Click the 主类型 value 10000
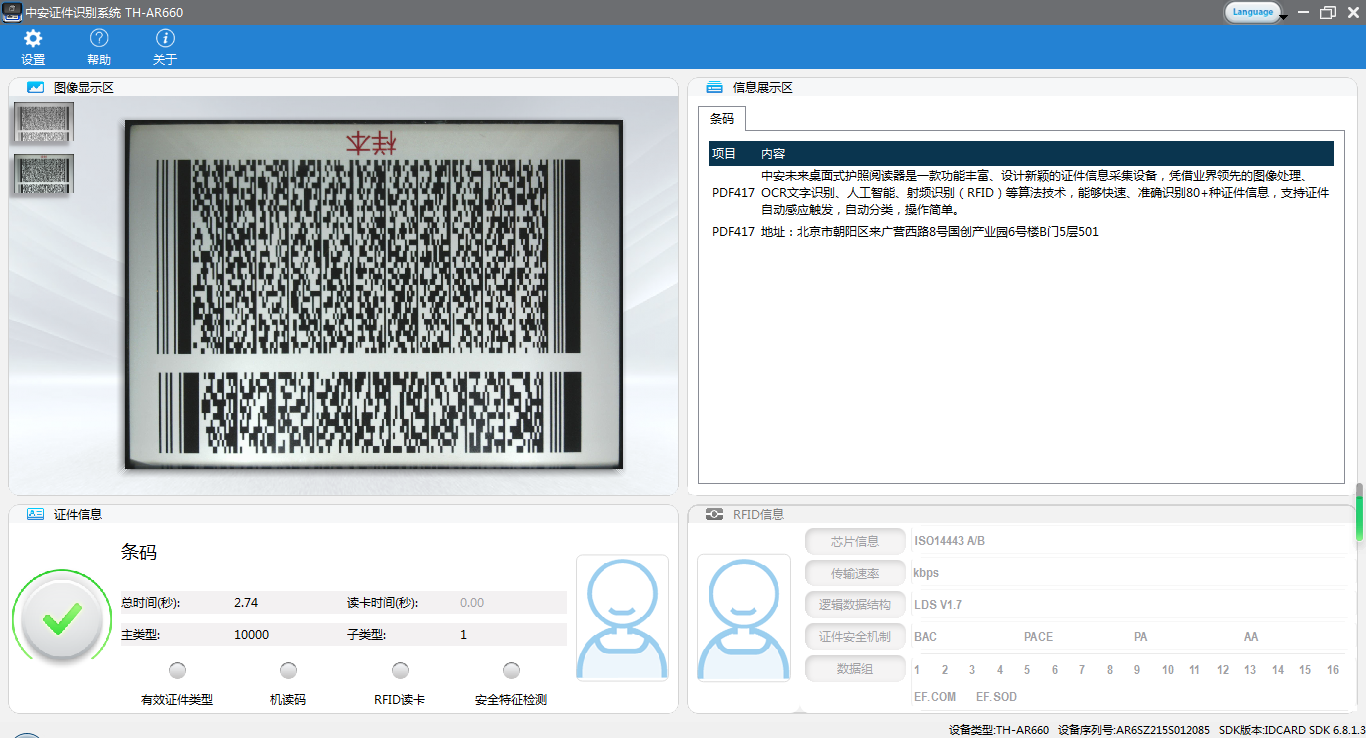Viewport: 1366px width, 738px height. click(x=251, y=635)
